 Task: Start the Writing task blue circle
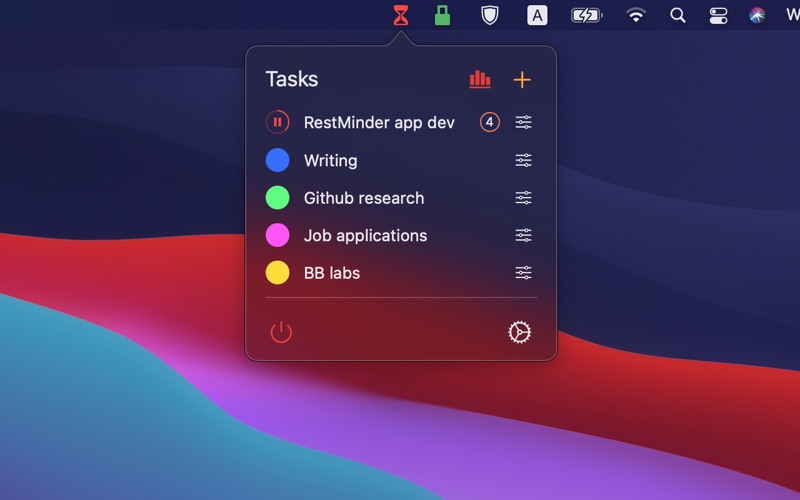[x=278, y=160]
